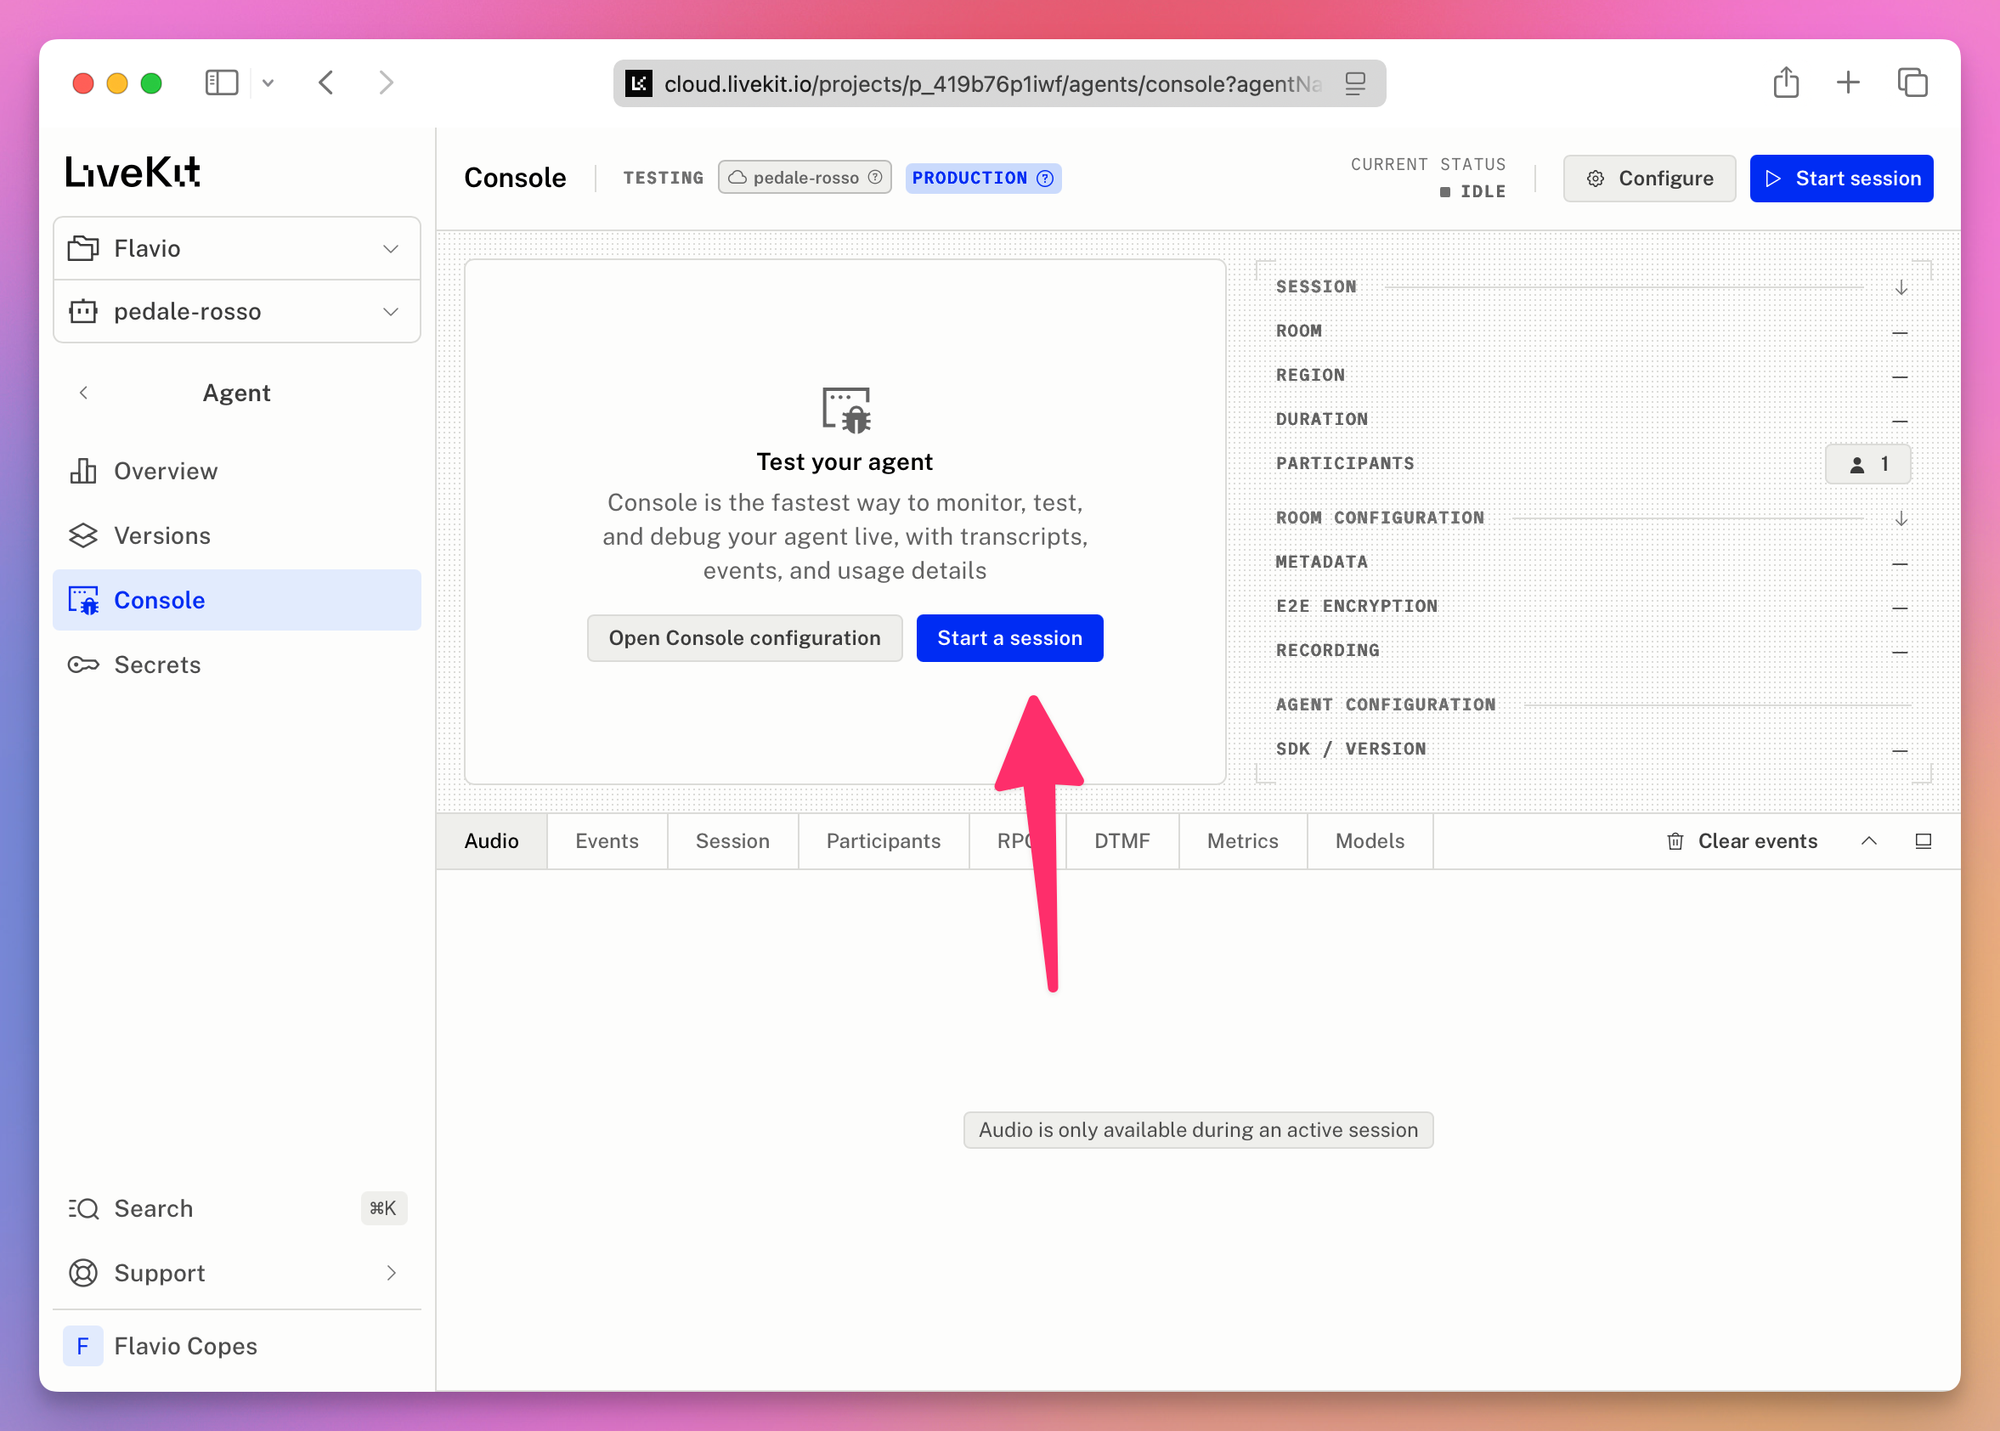Open a new tab with the plus icon
This screenshot has height=1431, width=2000.
[x=1848, y=83]
